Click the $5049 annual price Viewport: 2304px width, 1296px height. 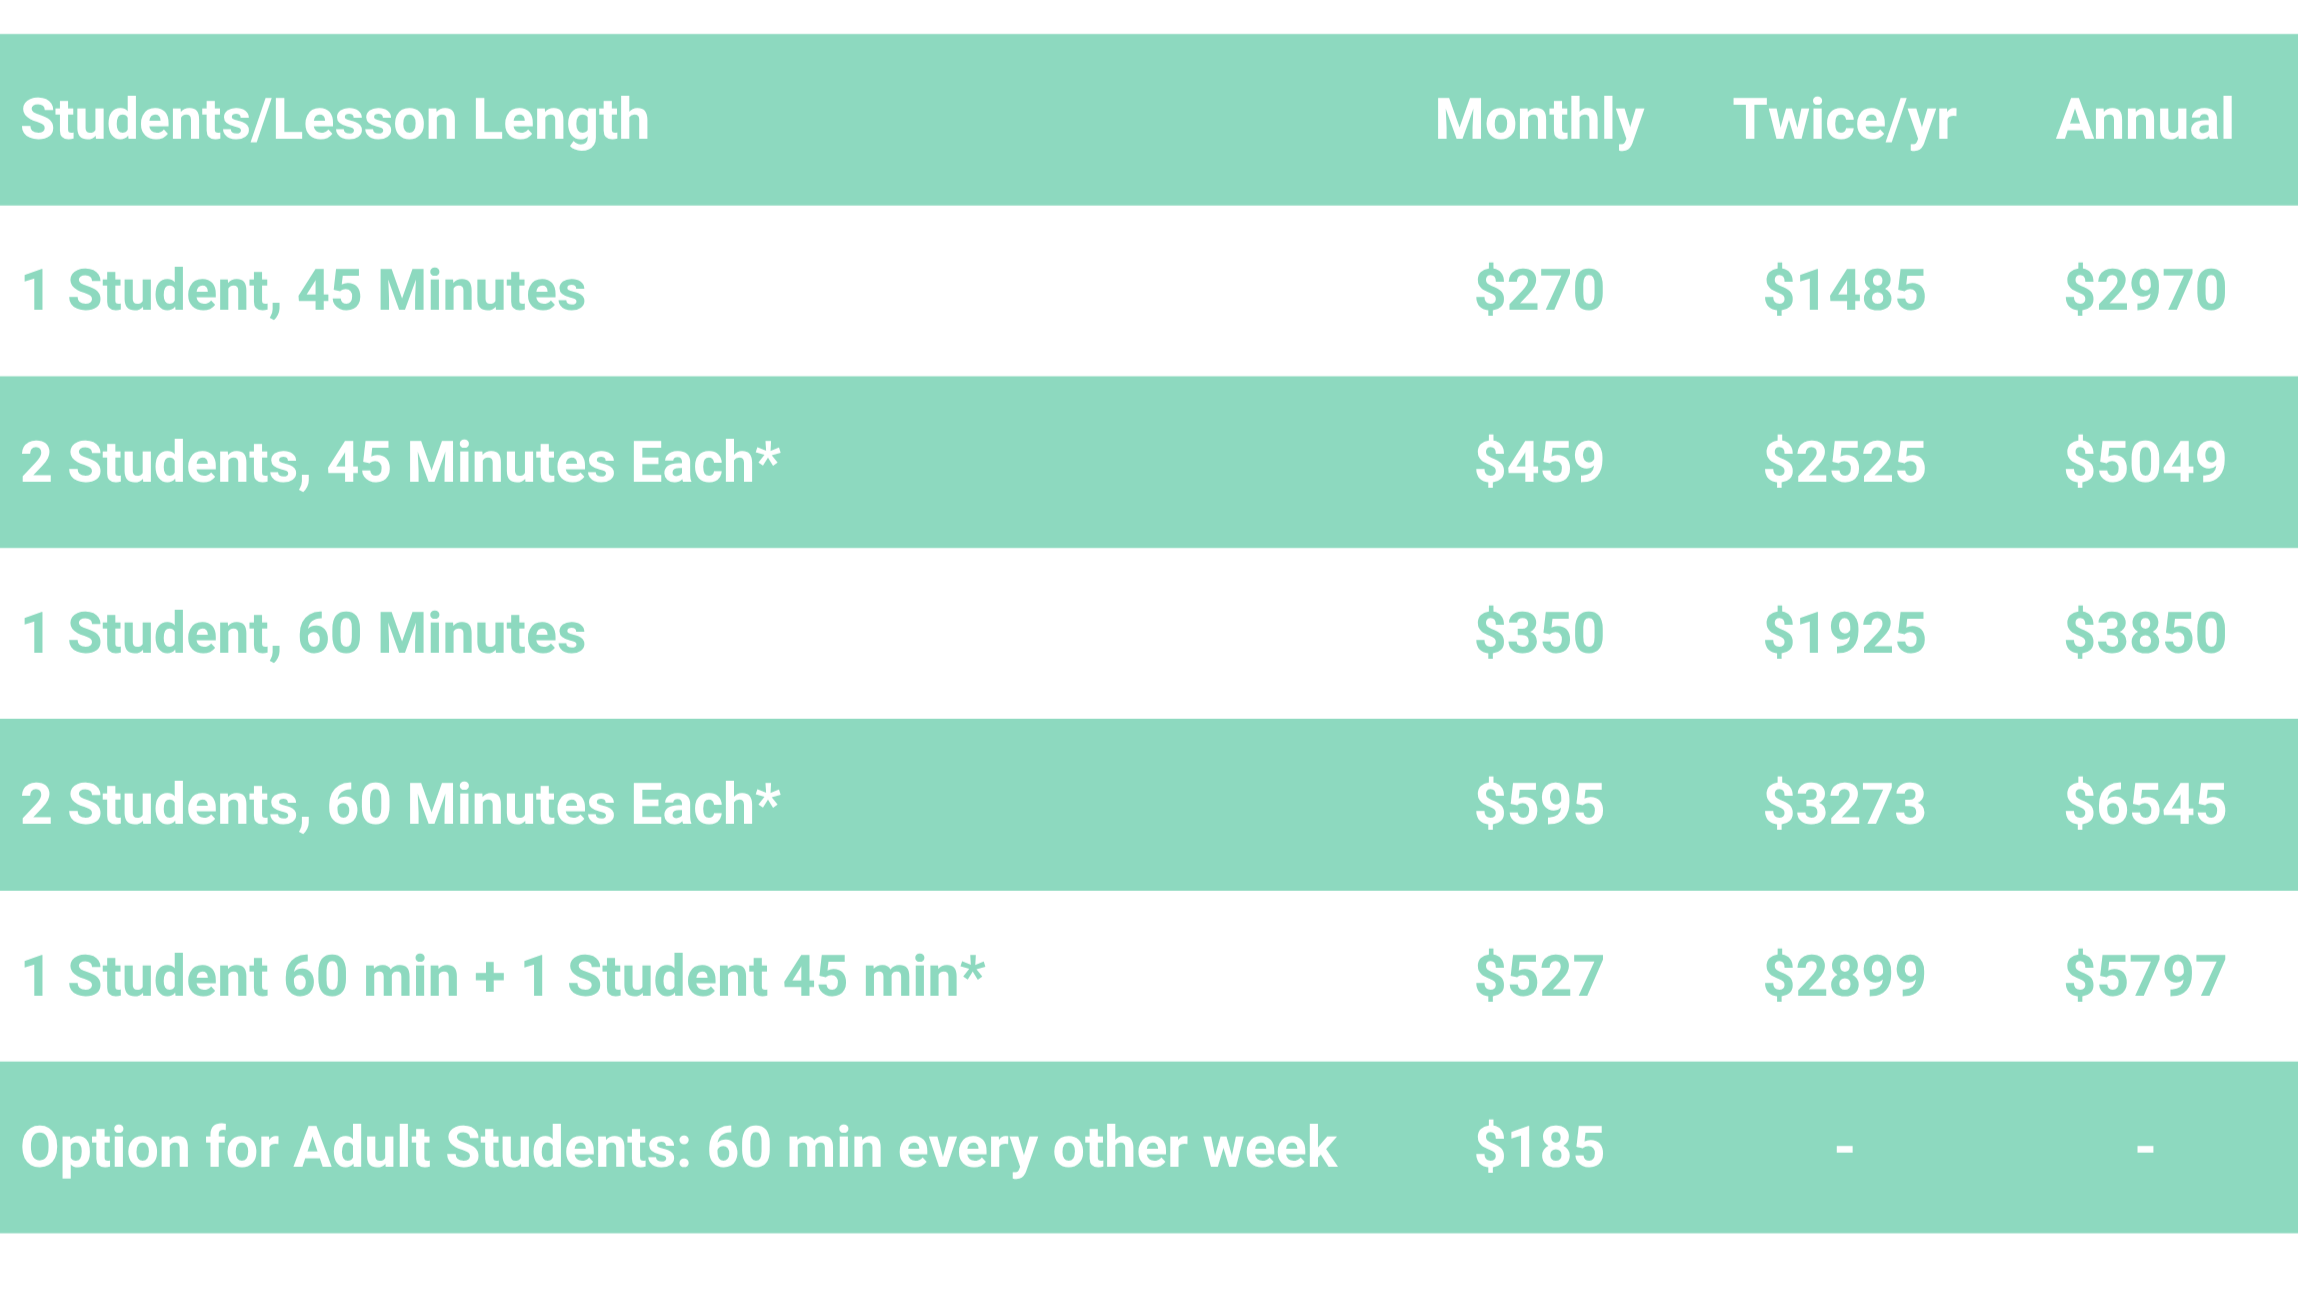[2145, 462]
